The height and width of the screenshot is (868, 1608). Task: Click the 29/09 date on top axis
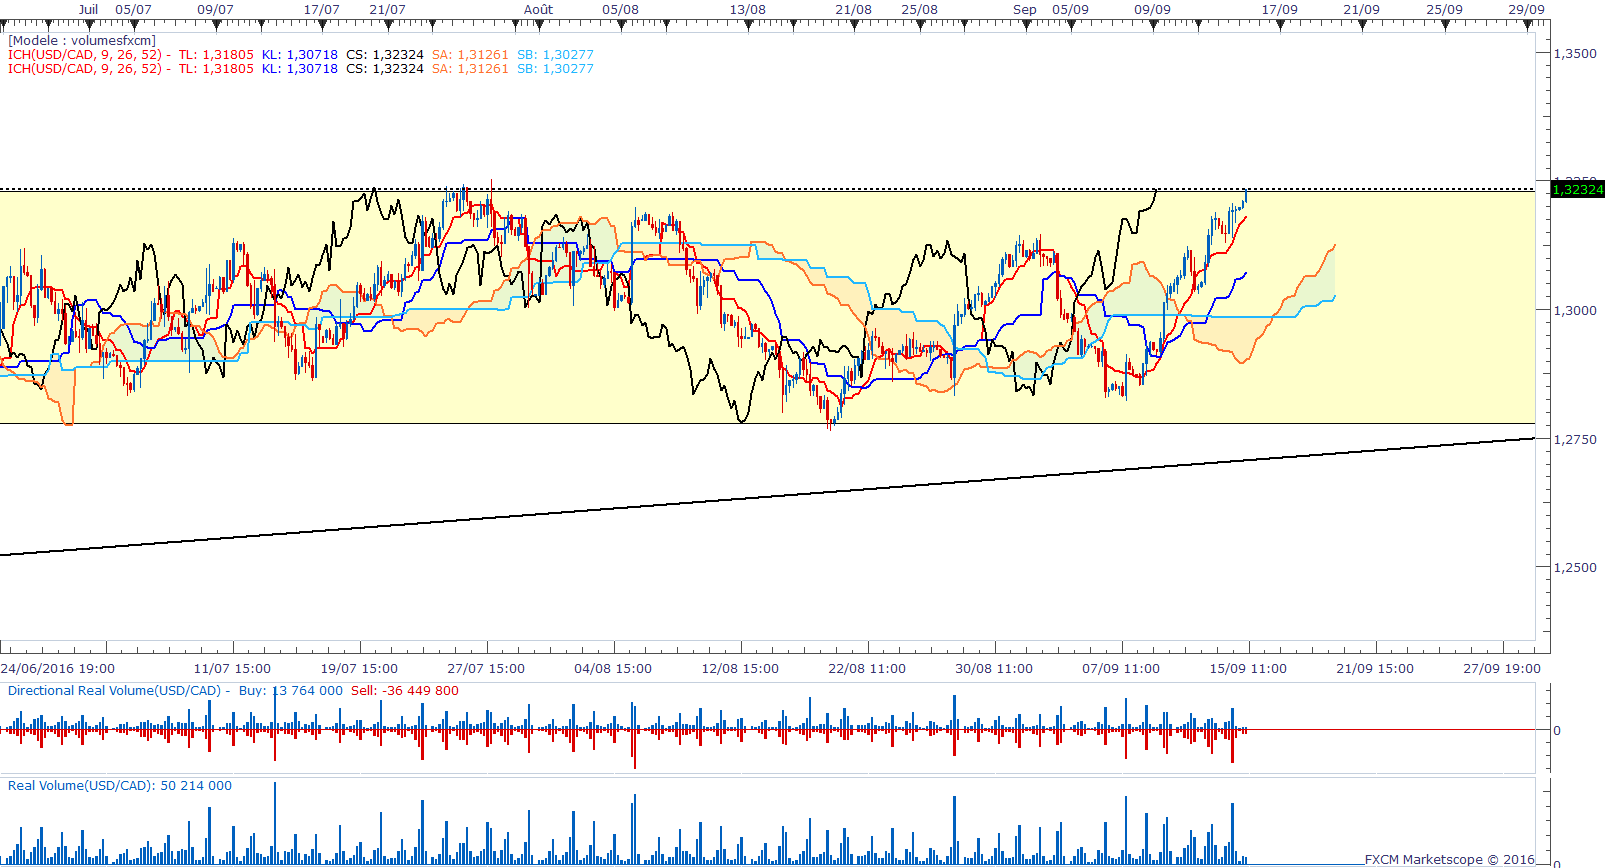1526,9
